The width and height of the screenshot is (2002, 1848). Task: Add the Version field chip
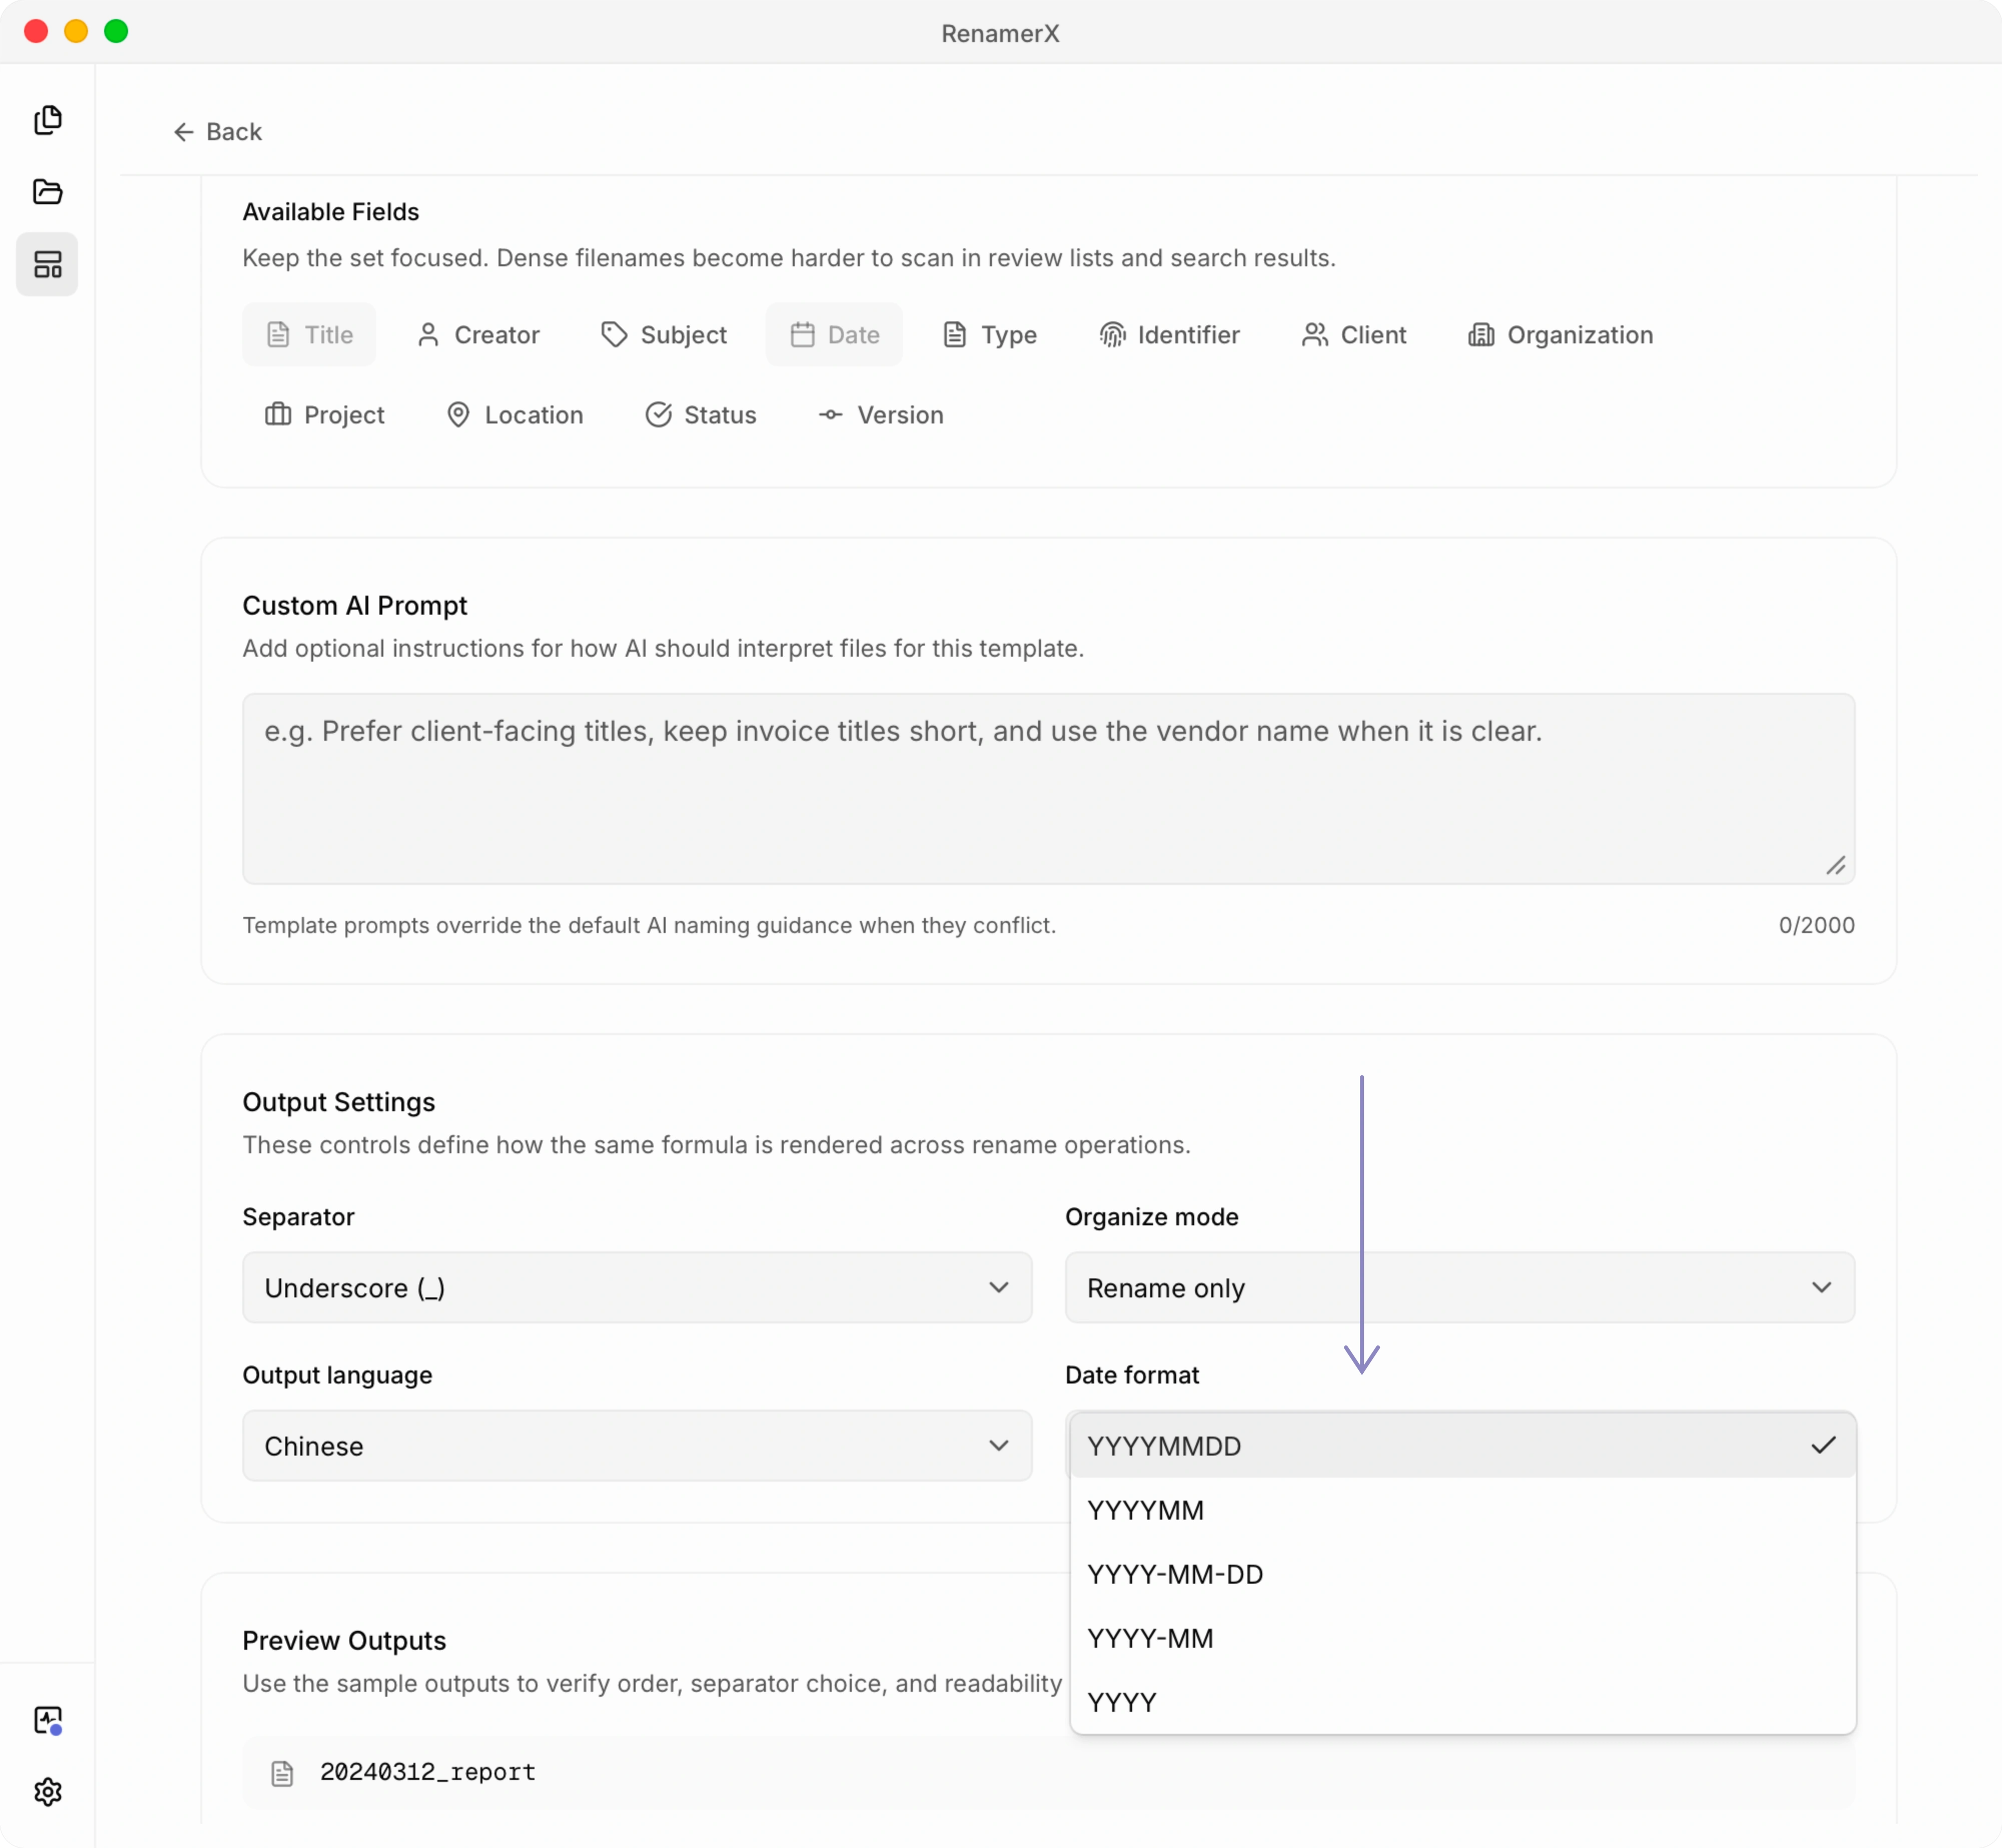(880, 415)
